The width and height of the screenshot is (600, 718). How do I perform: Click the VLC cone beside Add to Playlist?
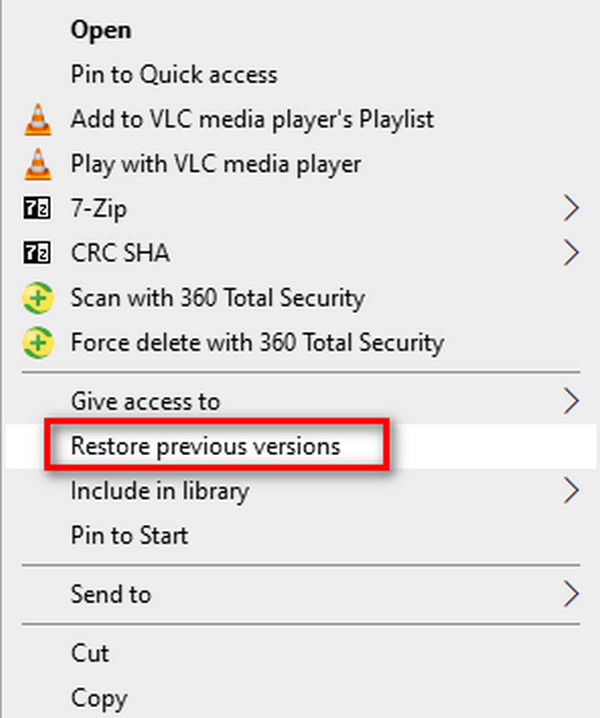point(38,120)
